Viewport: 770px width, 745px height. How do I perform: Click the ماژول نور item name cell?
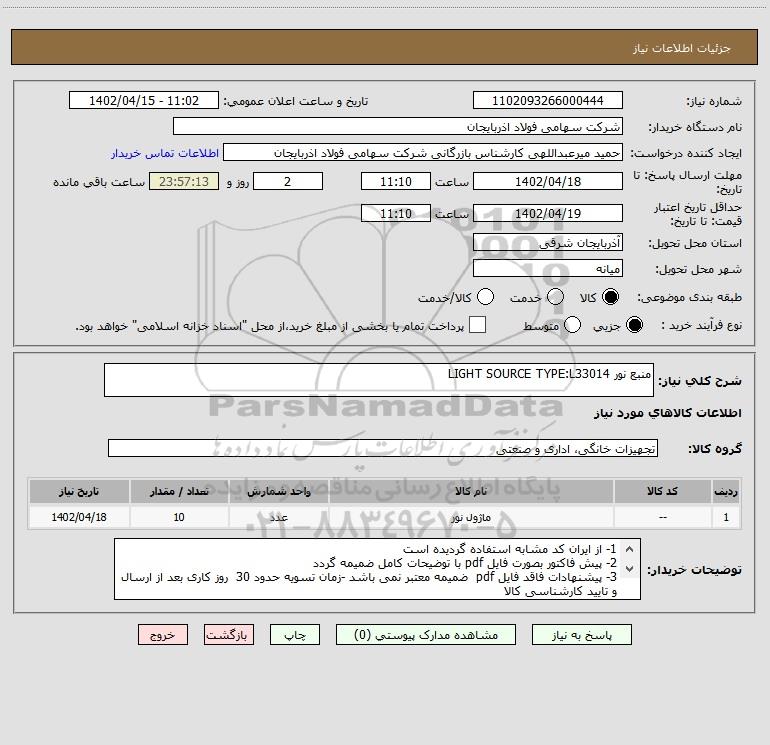[471, 517]
